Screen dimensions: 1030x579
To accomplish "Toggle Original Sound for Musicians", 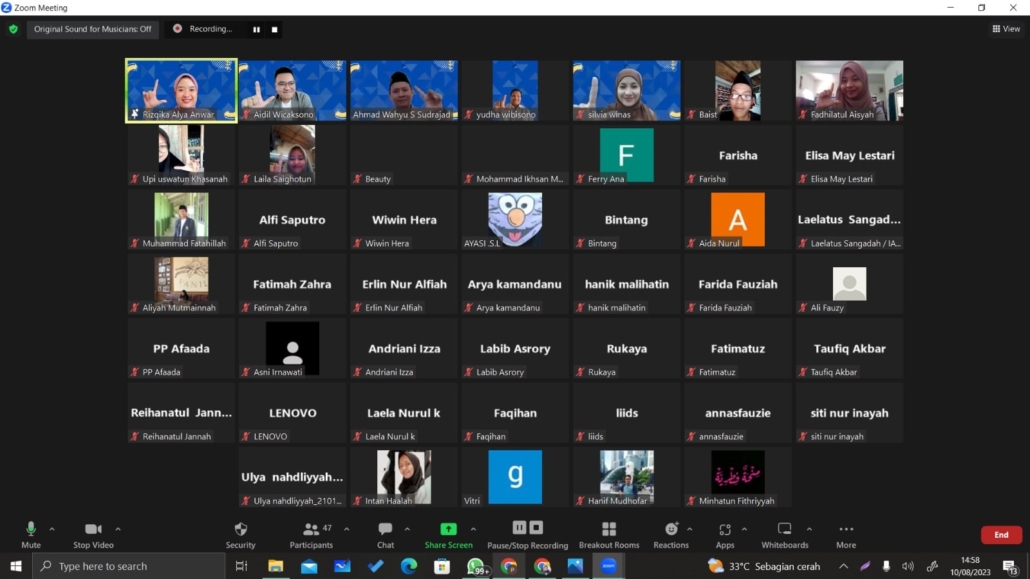I will (93, 29).
